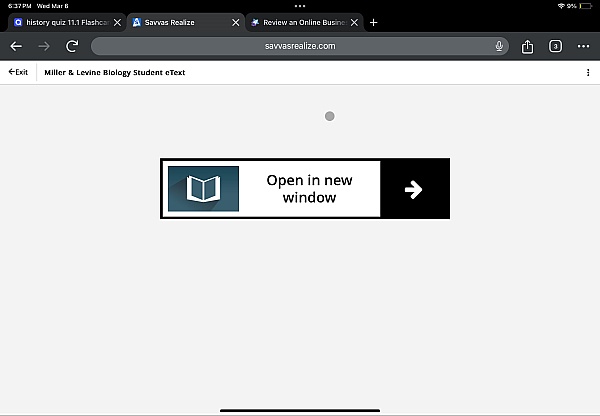The image size is (600, 416).
Task: Click the browser forward arrow
Action: (44, 46)
